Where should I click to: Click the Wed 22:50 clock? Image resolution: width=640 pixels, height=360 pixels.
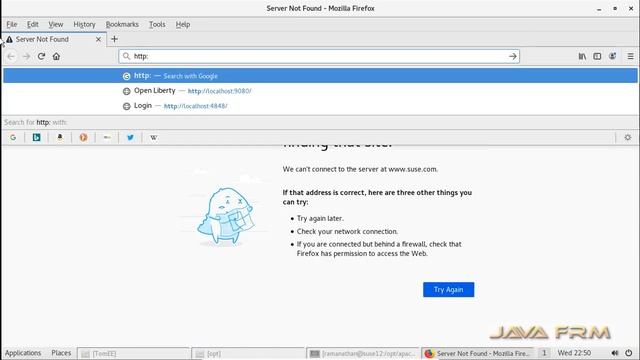coord(574,353)
